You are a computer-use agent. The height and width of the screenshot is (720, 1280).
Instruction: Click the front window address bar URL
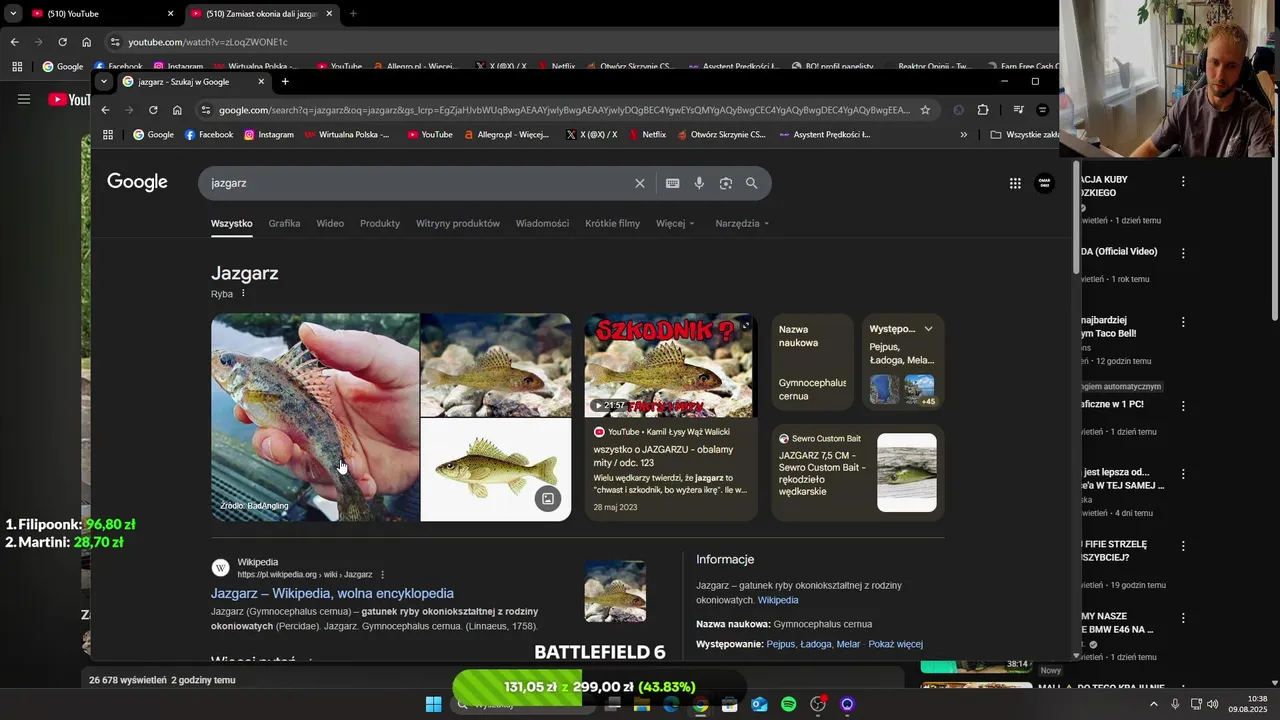point(564,110)
